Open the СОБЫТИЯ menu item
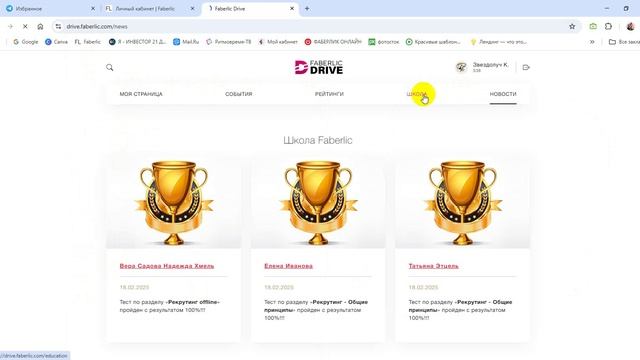The width and height of the screenshot is (640, 360). [238, 94]
